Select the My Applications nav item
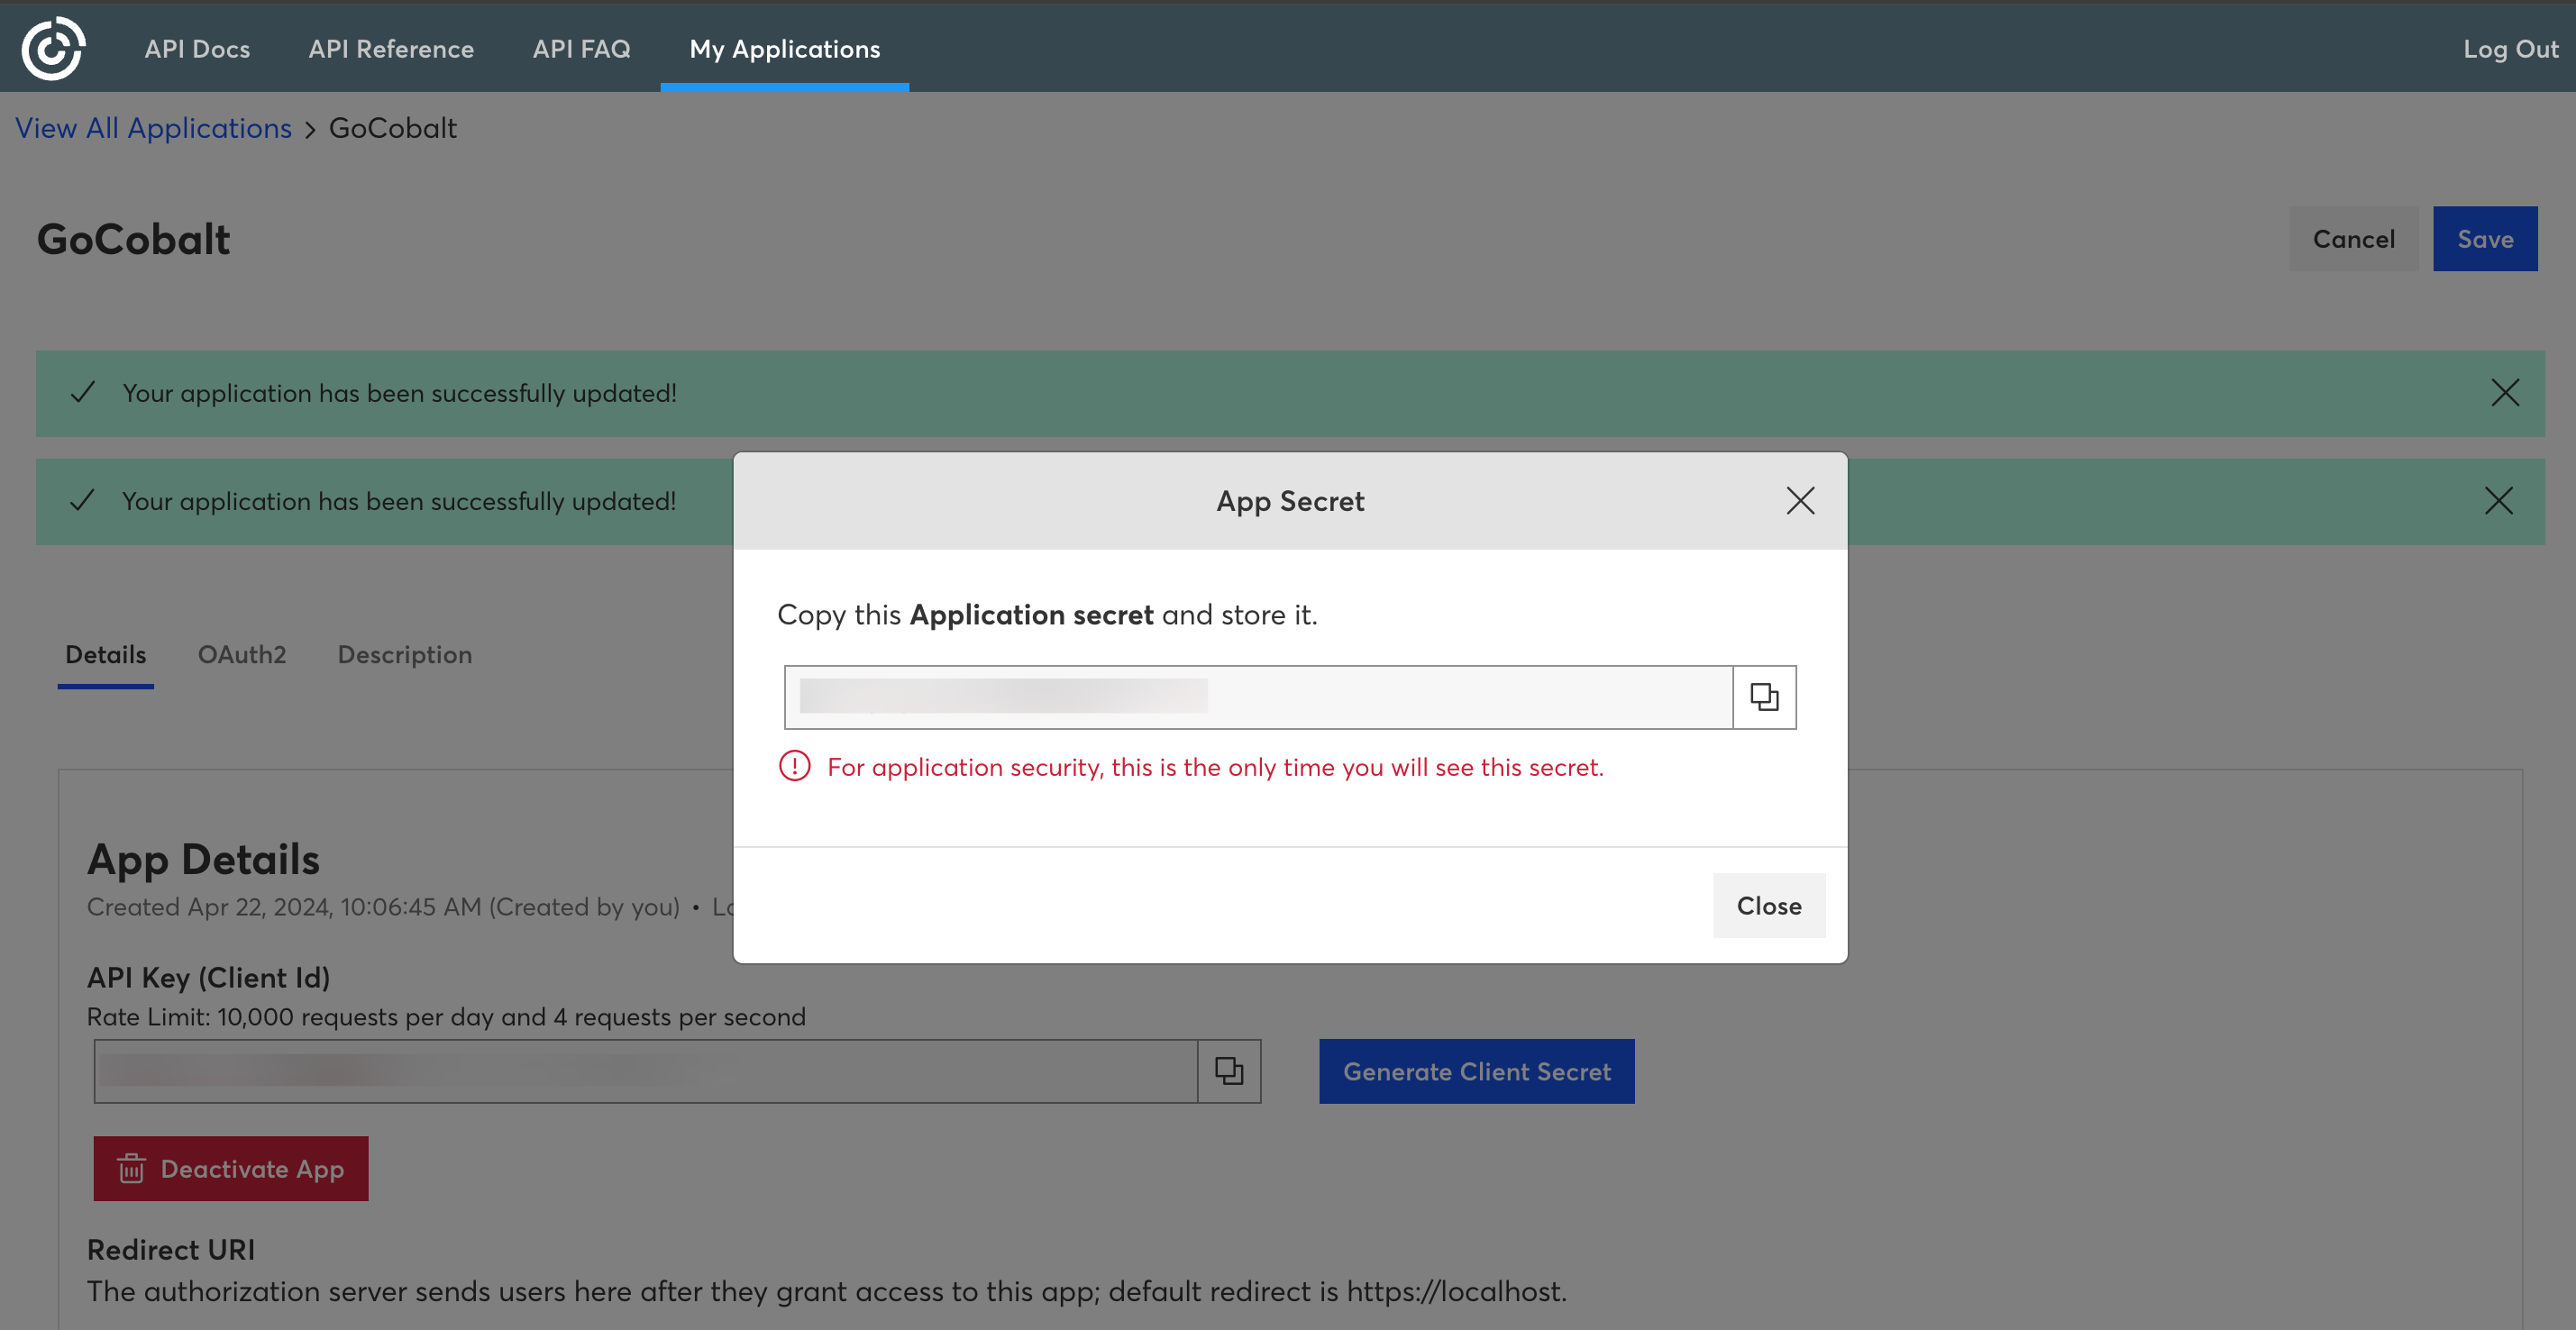This screenshot has height=1330, width=2576. pyautogui.click(x=784, y=48)
